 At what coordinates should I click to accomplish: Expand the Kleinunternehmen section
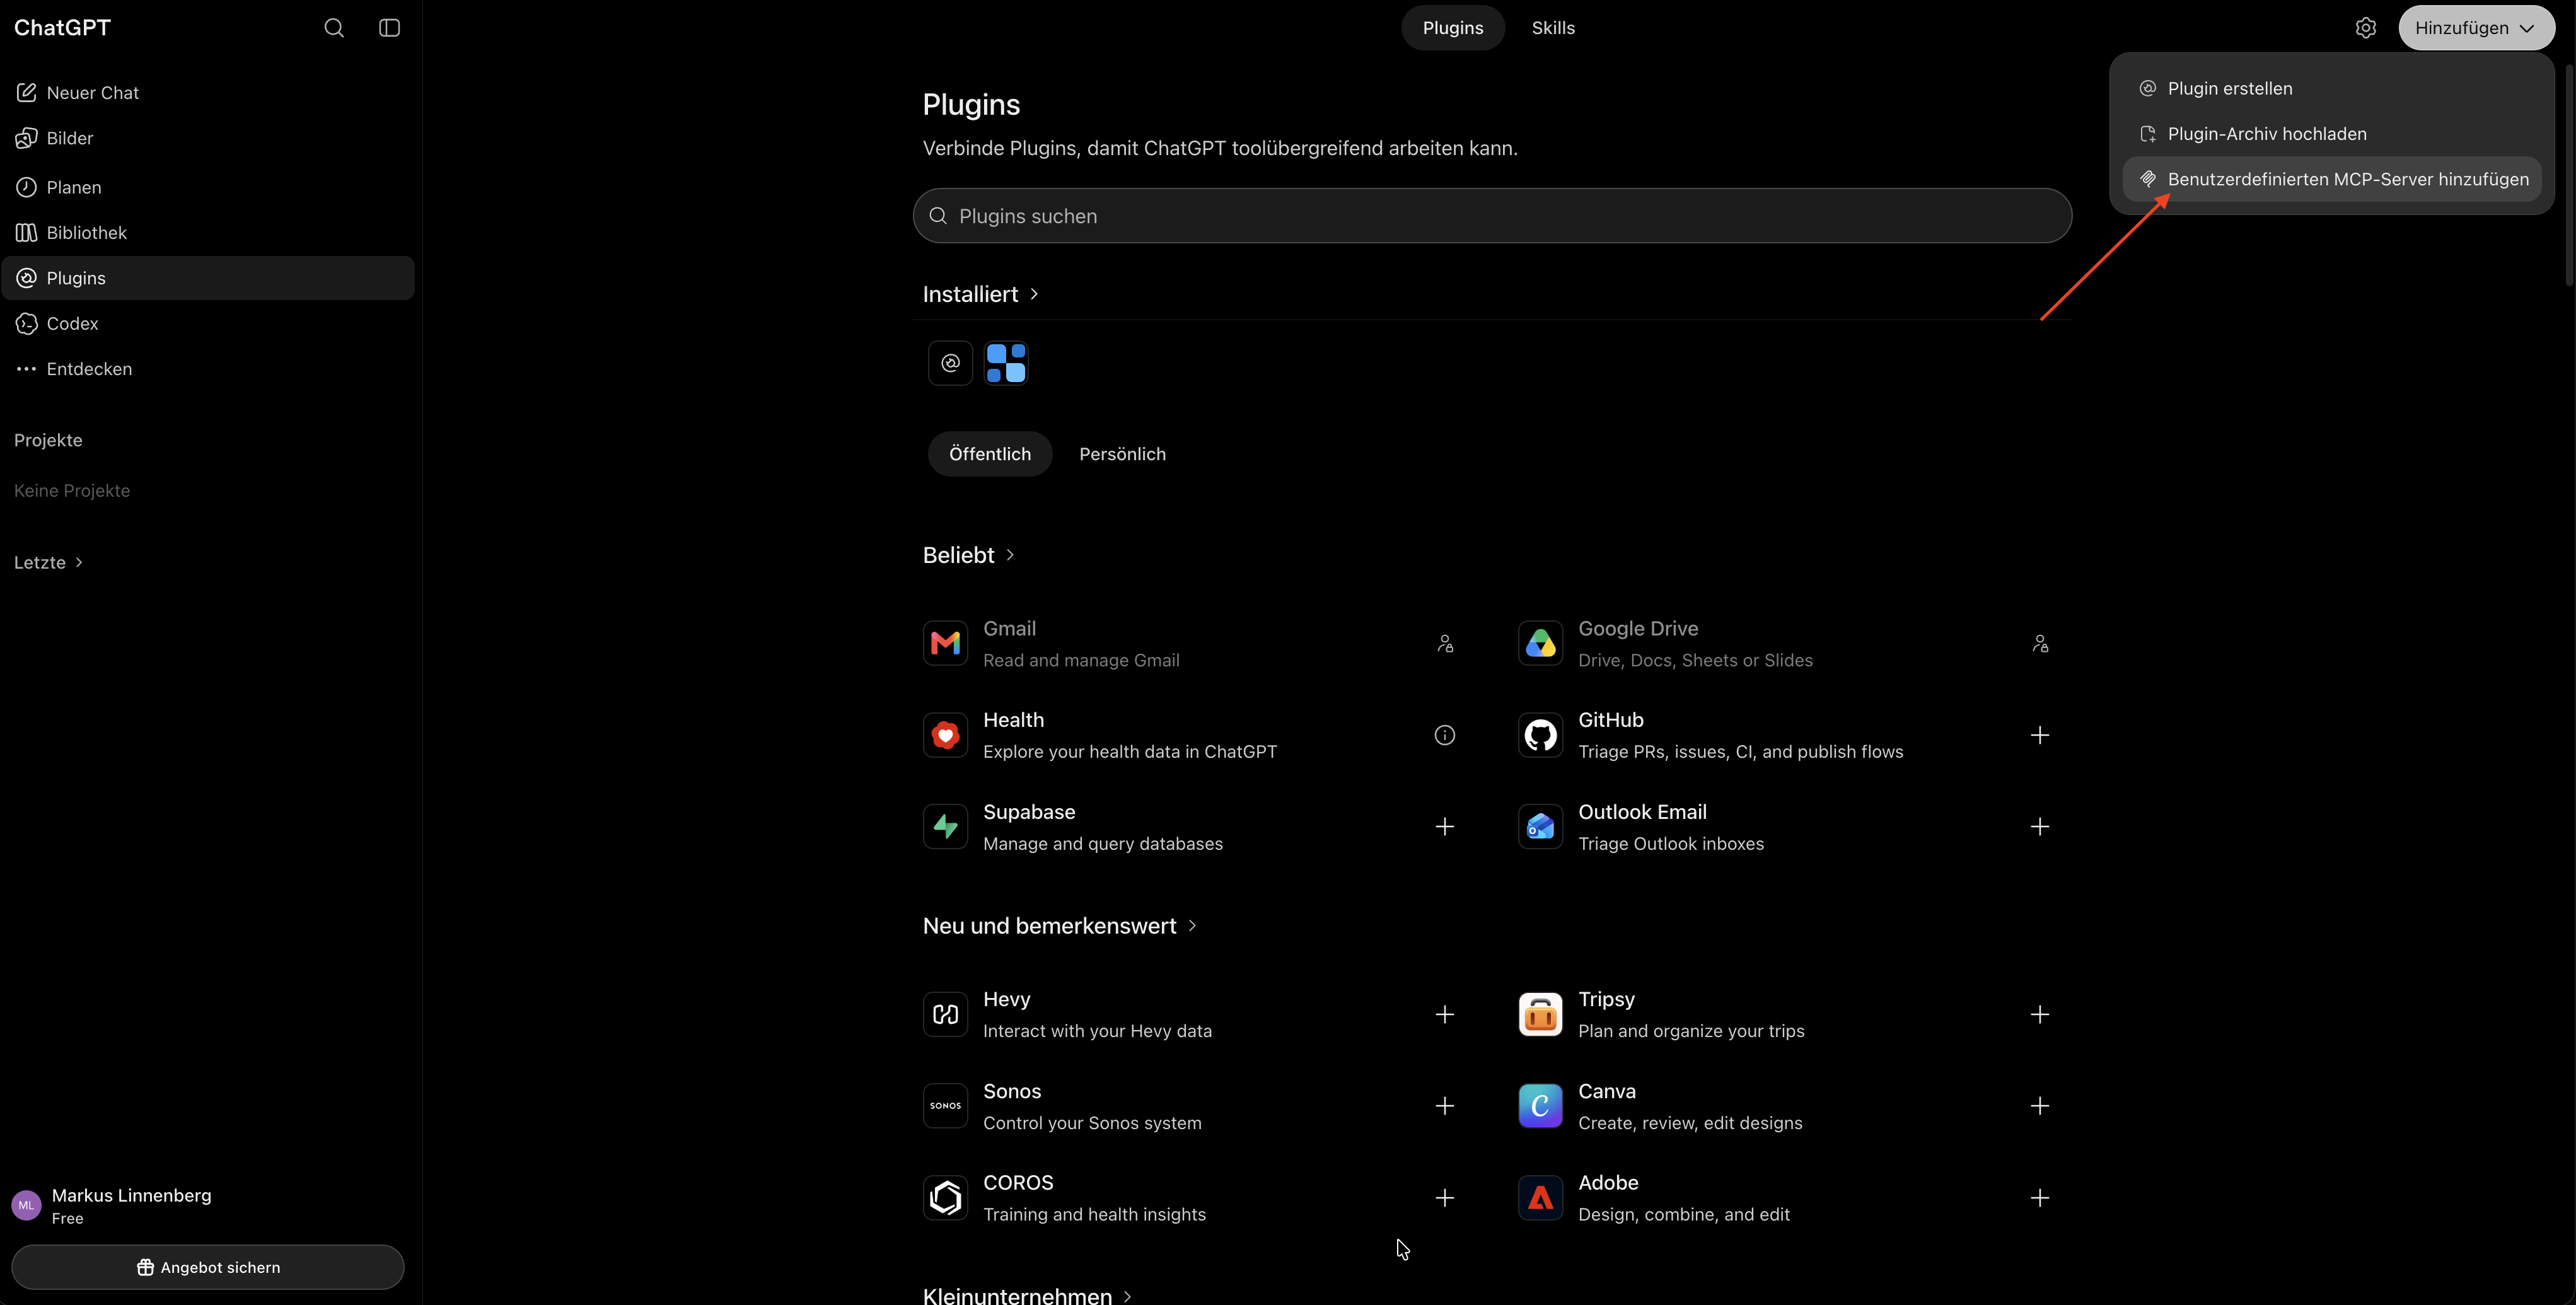click(1027, 1295)
